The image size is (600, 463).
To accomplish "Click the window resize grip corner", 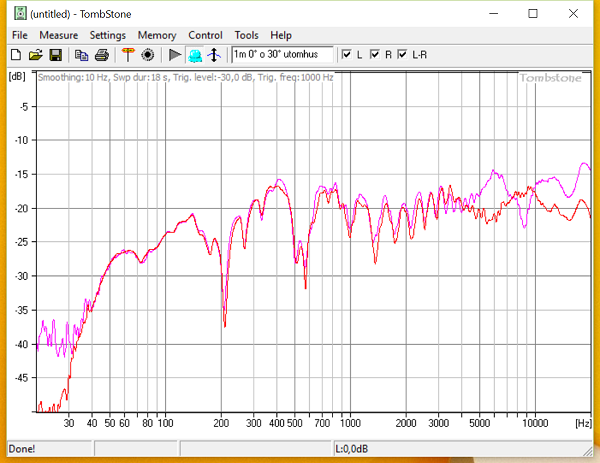I will tap(587, 451).
